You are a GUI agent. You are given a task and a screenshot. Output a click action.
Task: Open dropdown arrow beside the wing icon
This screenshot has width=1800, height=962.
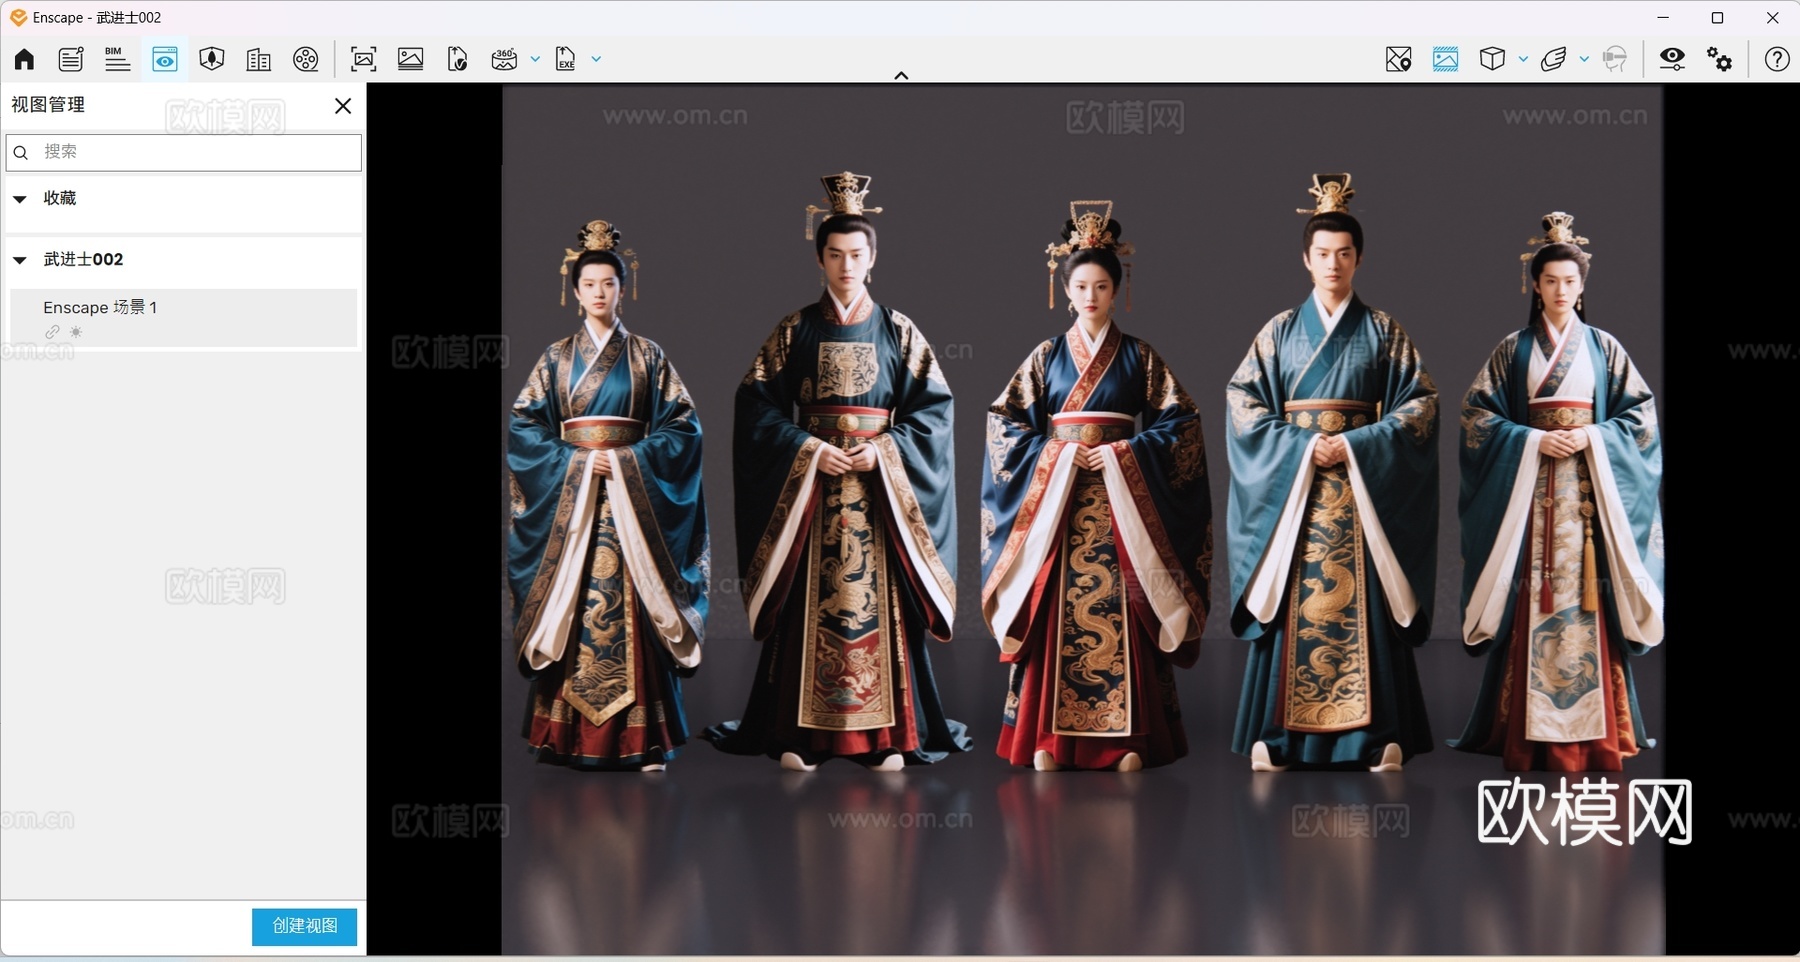coord(1584,59)
